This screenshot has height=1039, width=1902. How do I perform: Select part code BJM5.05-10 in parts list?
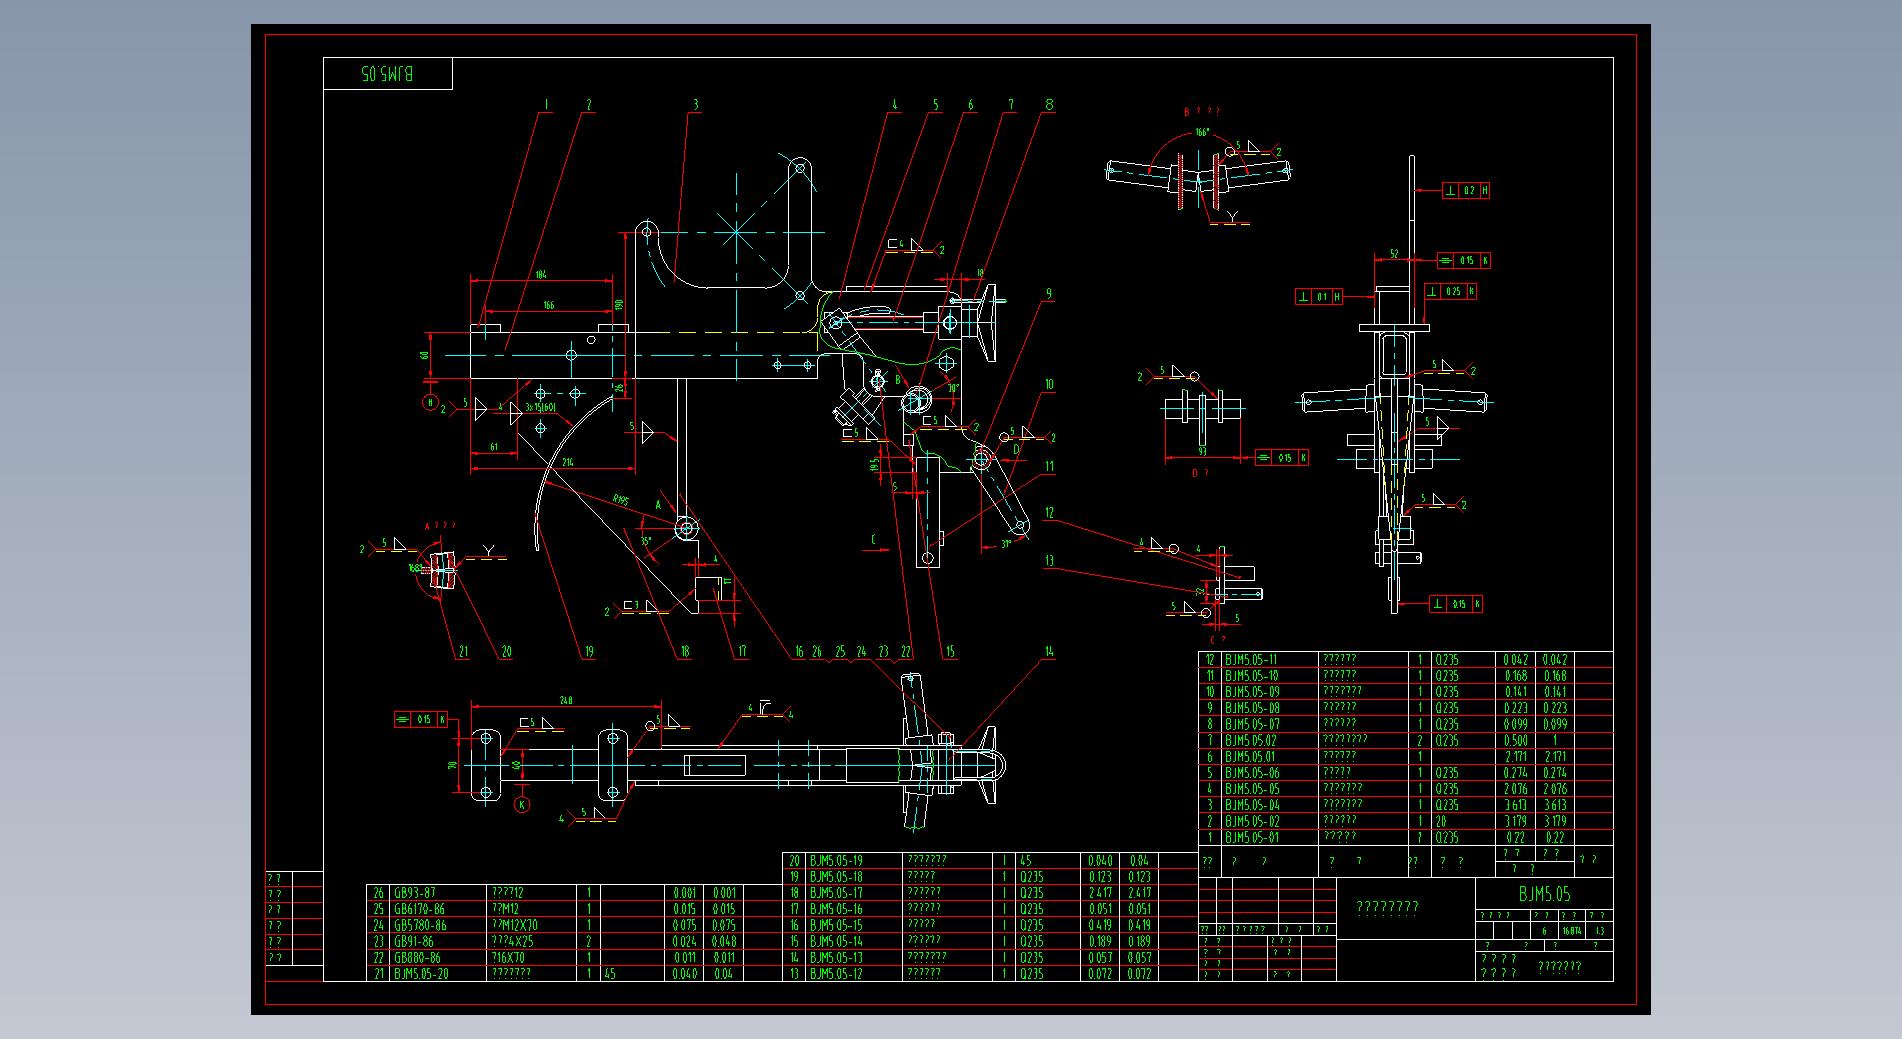click(x=1251, y=676)
